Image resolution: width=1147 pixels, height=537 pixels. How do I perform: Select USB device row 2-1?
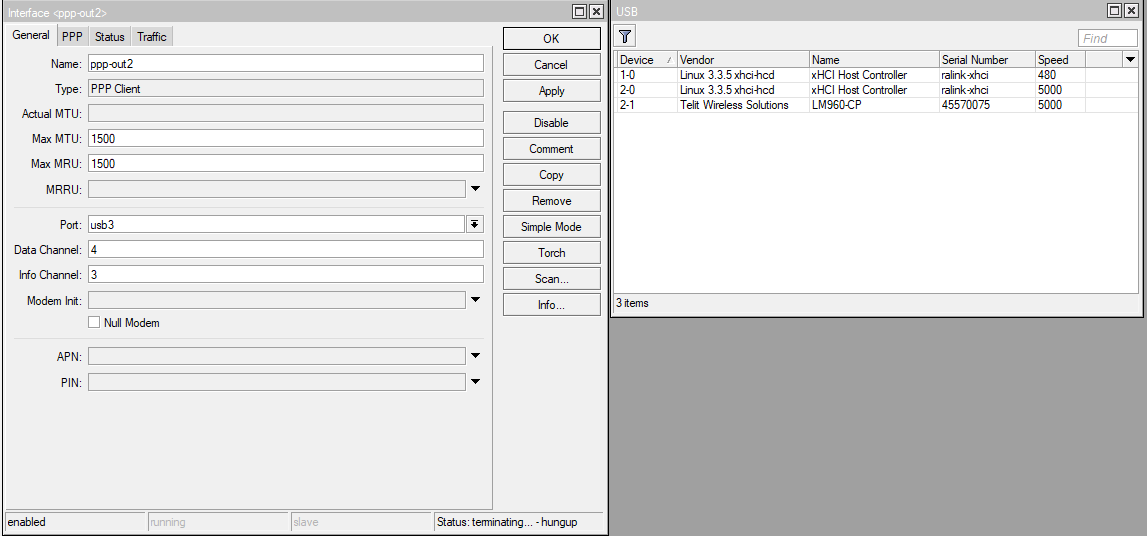(x=877, y=105)
